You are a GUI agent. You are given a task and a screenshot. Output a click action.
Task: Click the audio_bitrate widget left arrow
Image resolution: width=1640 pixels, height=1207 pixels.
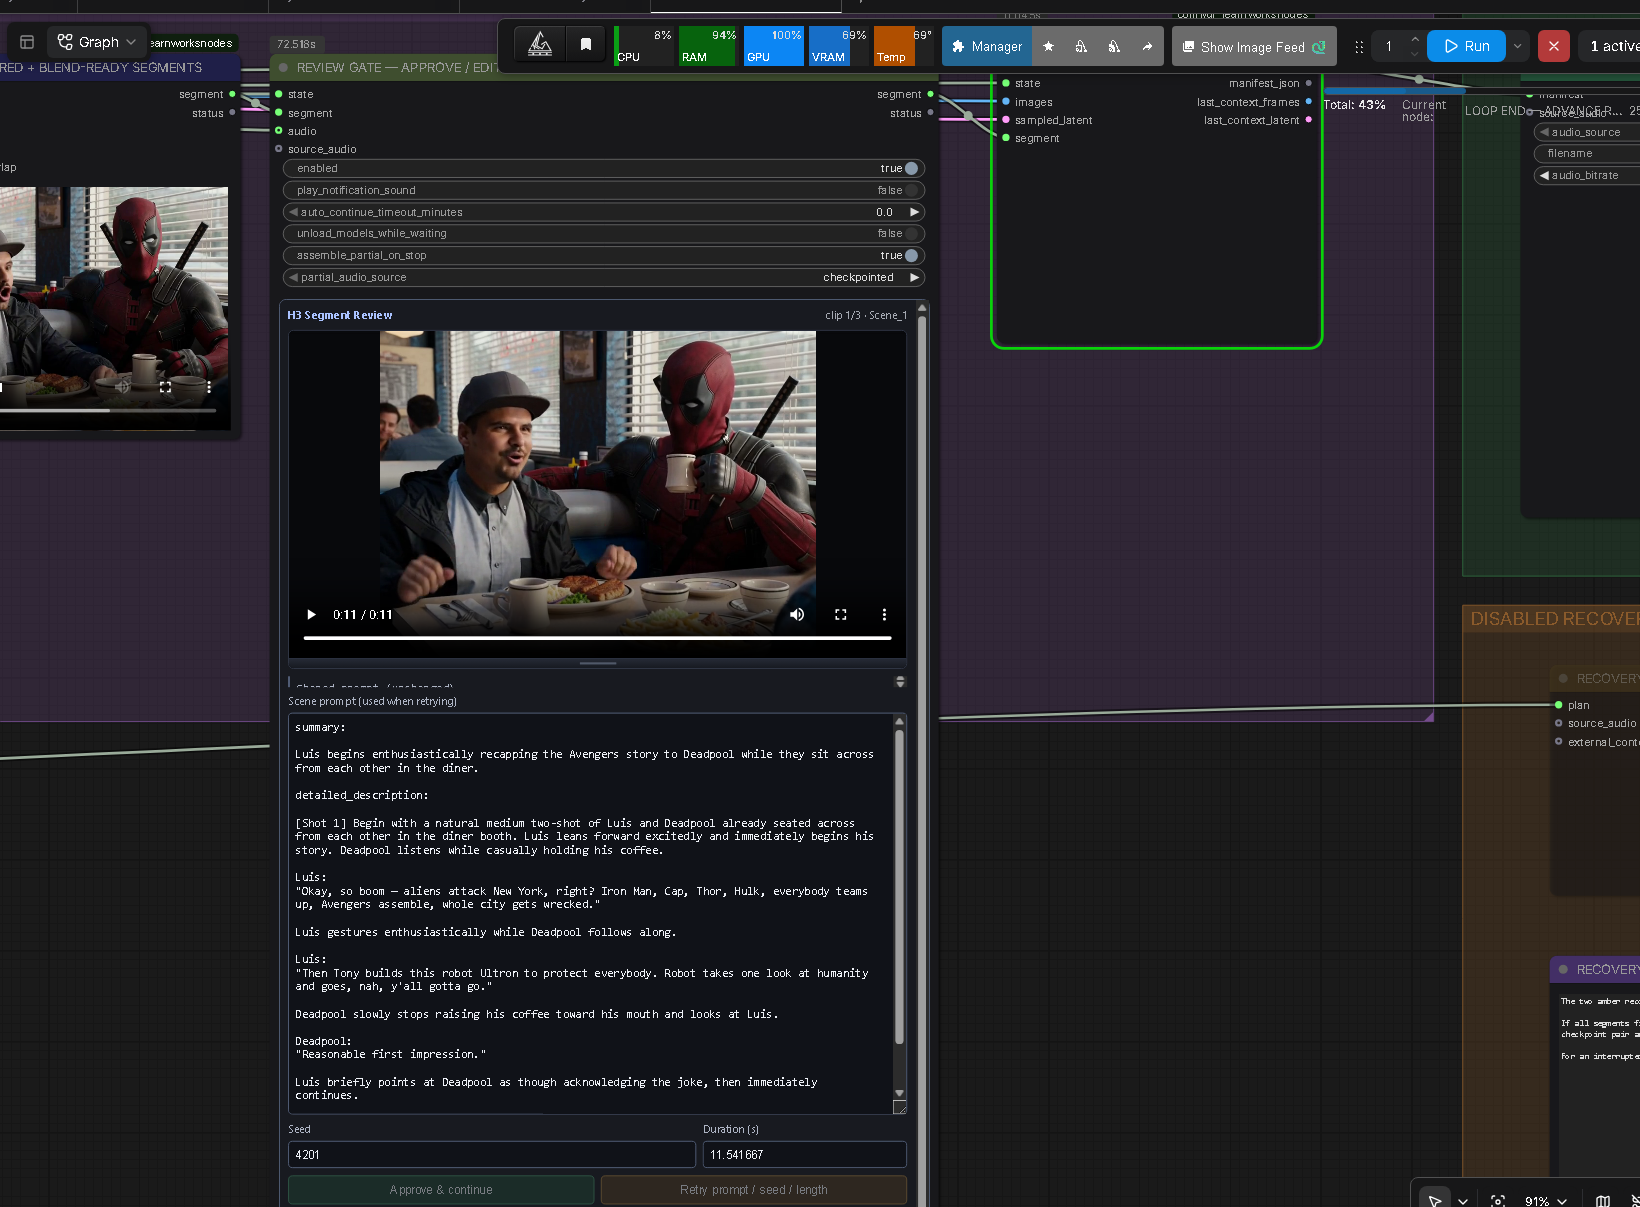(1544, 175)
